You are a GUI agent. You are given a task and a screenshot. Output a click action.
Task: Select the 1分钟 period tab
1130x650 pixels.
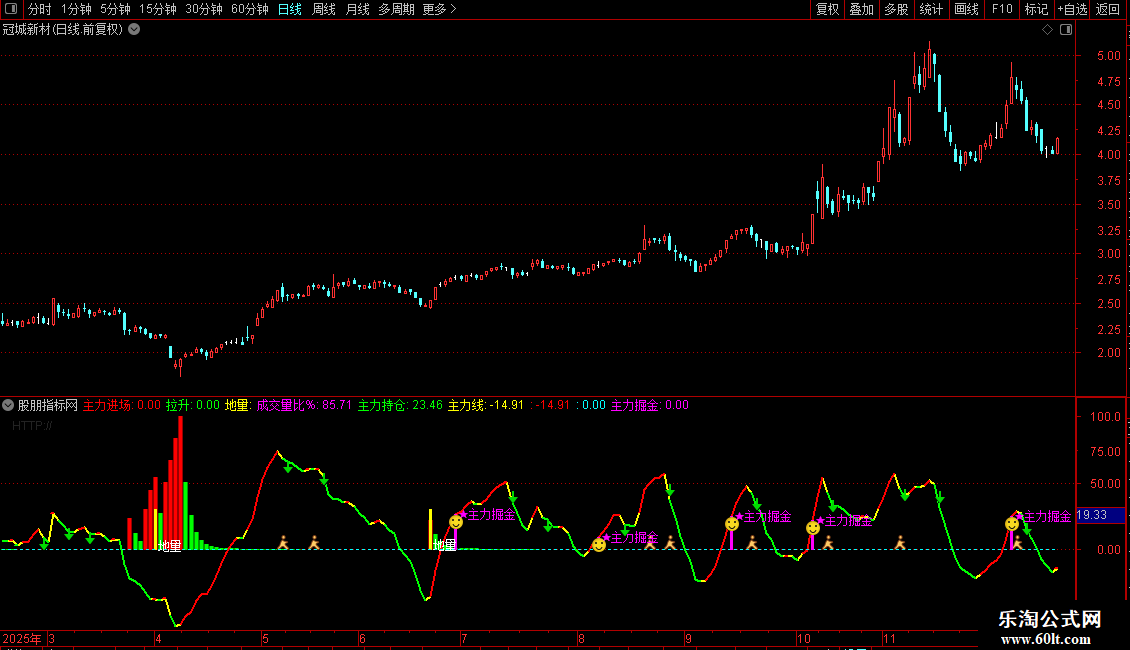pyautogui.click(x=76, y=9)
